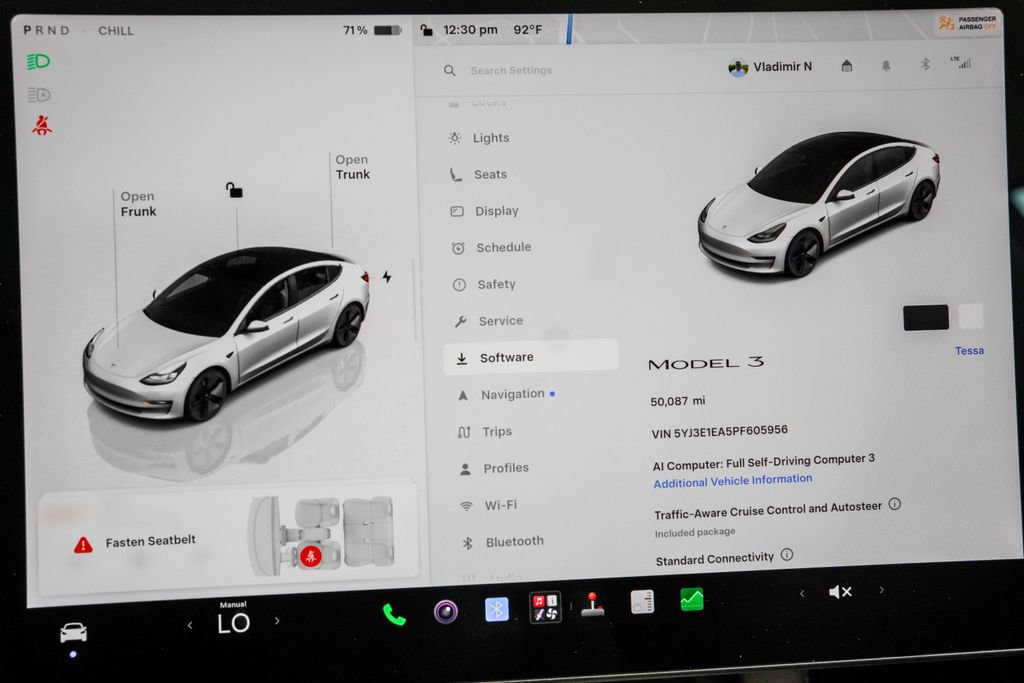This screenshot has height=683, width=1024.
Task: Tap the passenger airbag off indicator
Action: (967, 23)
